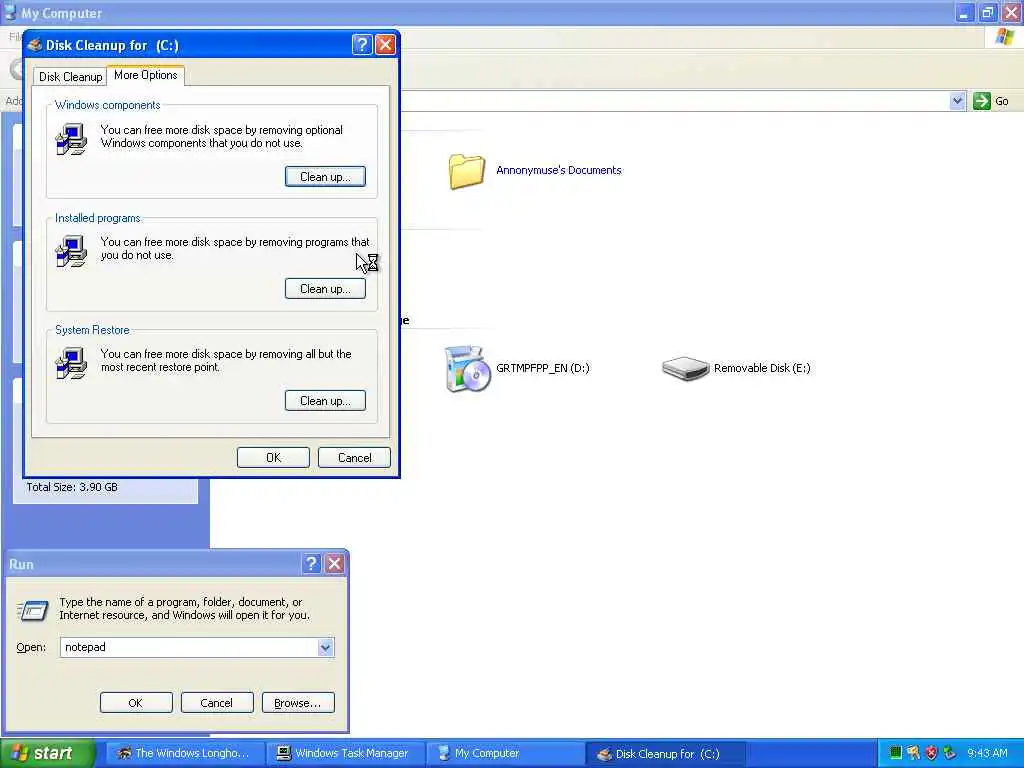1024x768 pixels.
Task: Select the Annonymuse's Documents label
Action: (558, 170)
